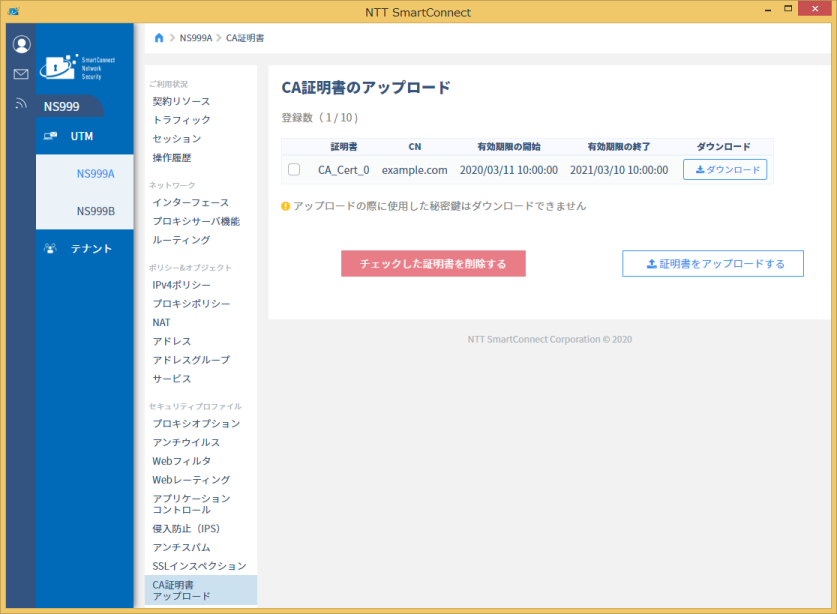The width and height of the screenshot is (837, 614).
Task: Open SSLインスペクション profile
Action: (x=199, y=566)
